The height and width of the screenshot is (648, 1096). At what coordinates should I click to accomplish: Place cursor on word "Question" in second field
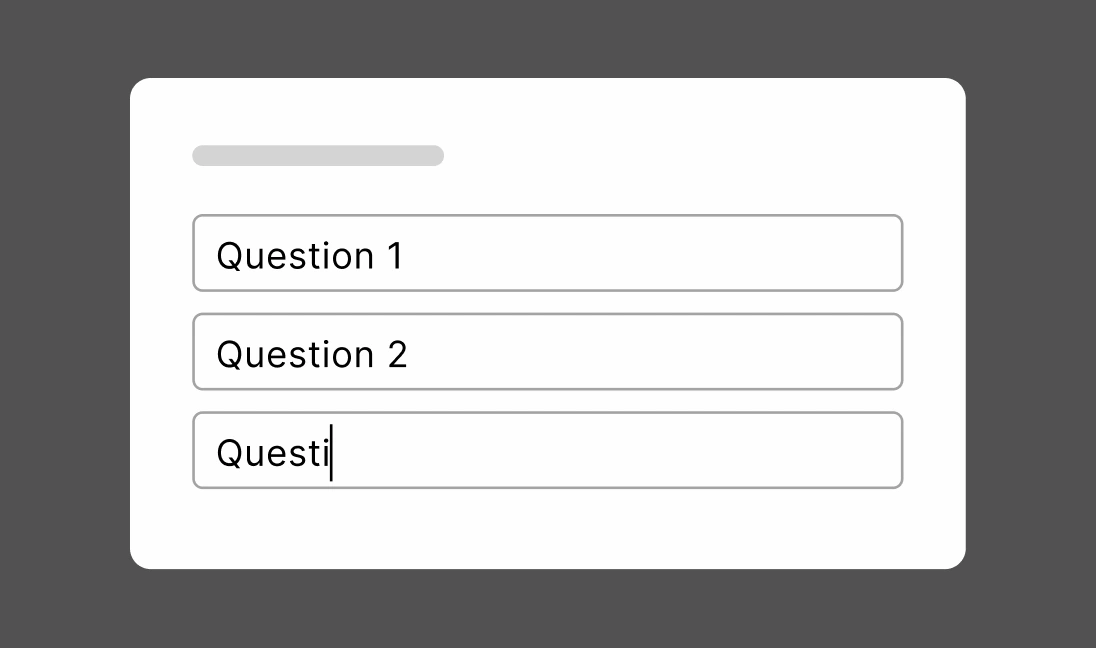tap(295, 354)
